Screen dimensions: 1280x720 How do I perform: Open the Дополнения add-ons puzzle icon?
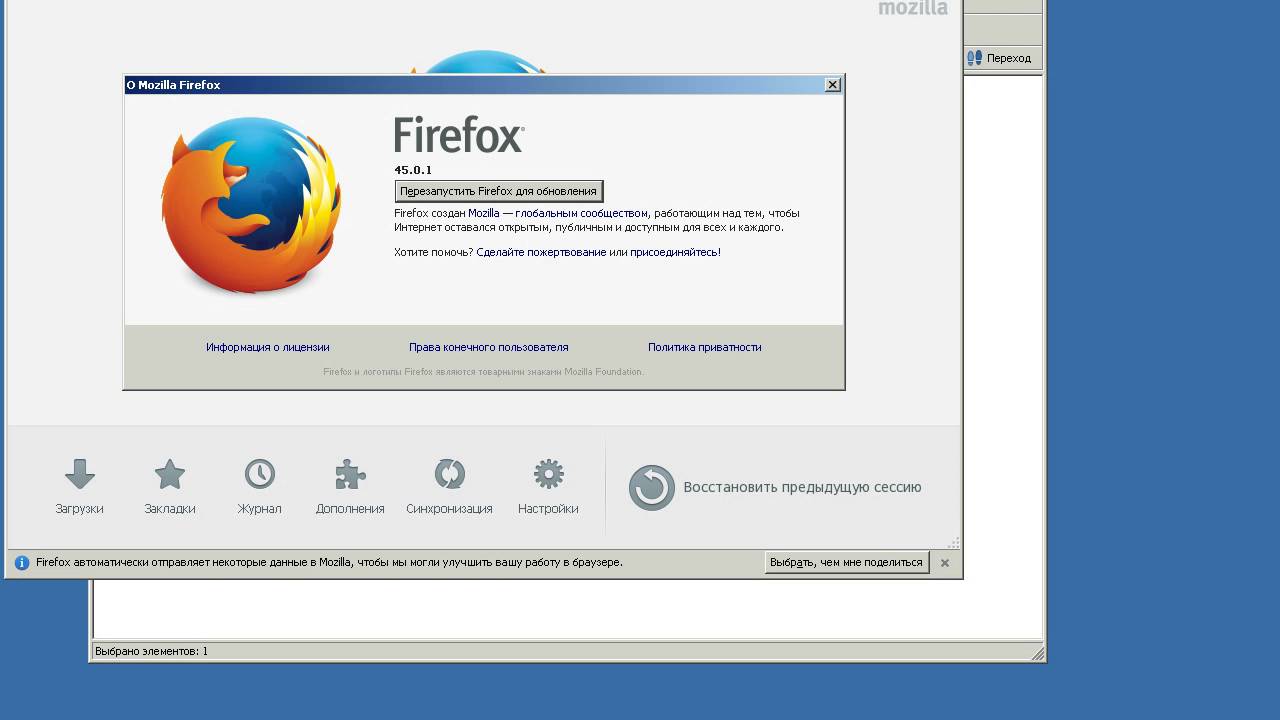point(350,474)
